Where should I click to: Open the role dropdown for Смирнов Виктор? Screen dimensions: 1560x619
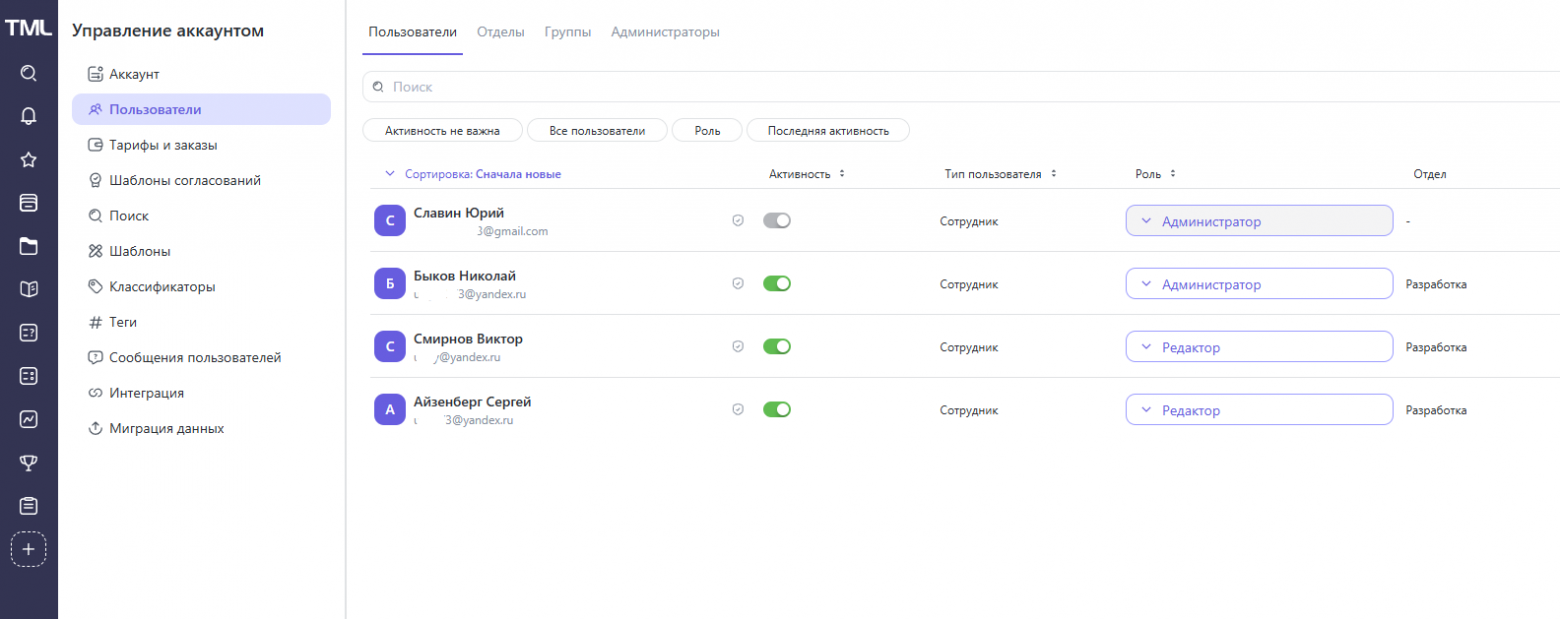[1259, 347]
